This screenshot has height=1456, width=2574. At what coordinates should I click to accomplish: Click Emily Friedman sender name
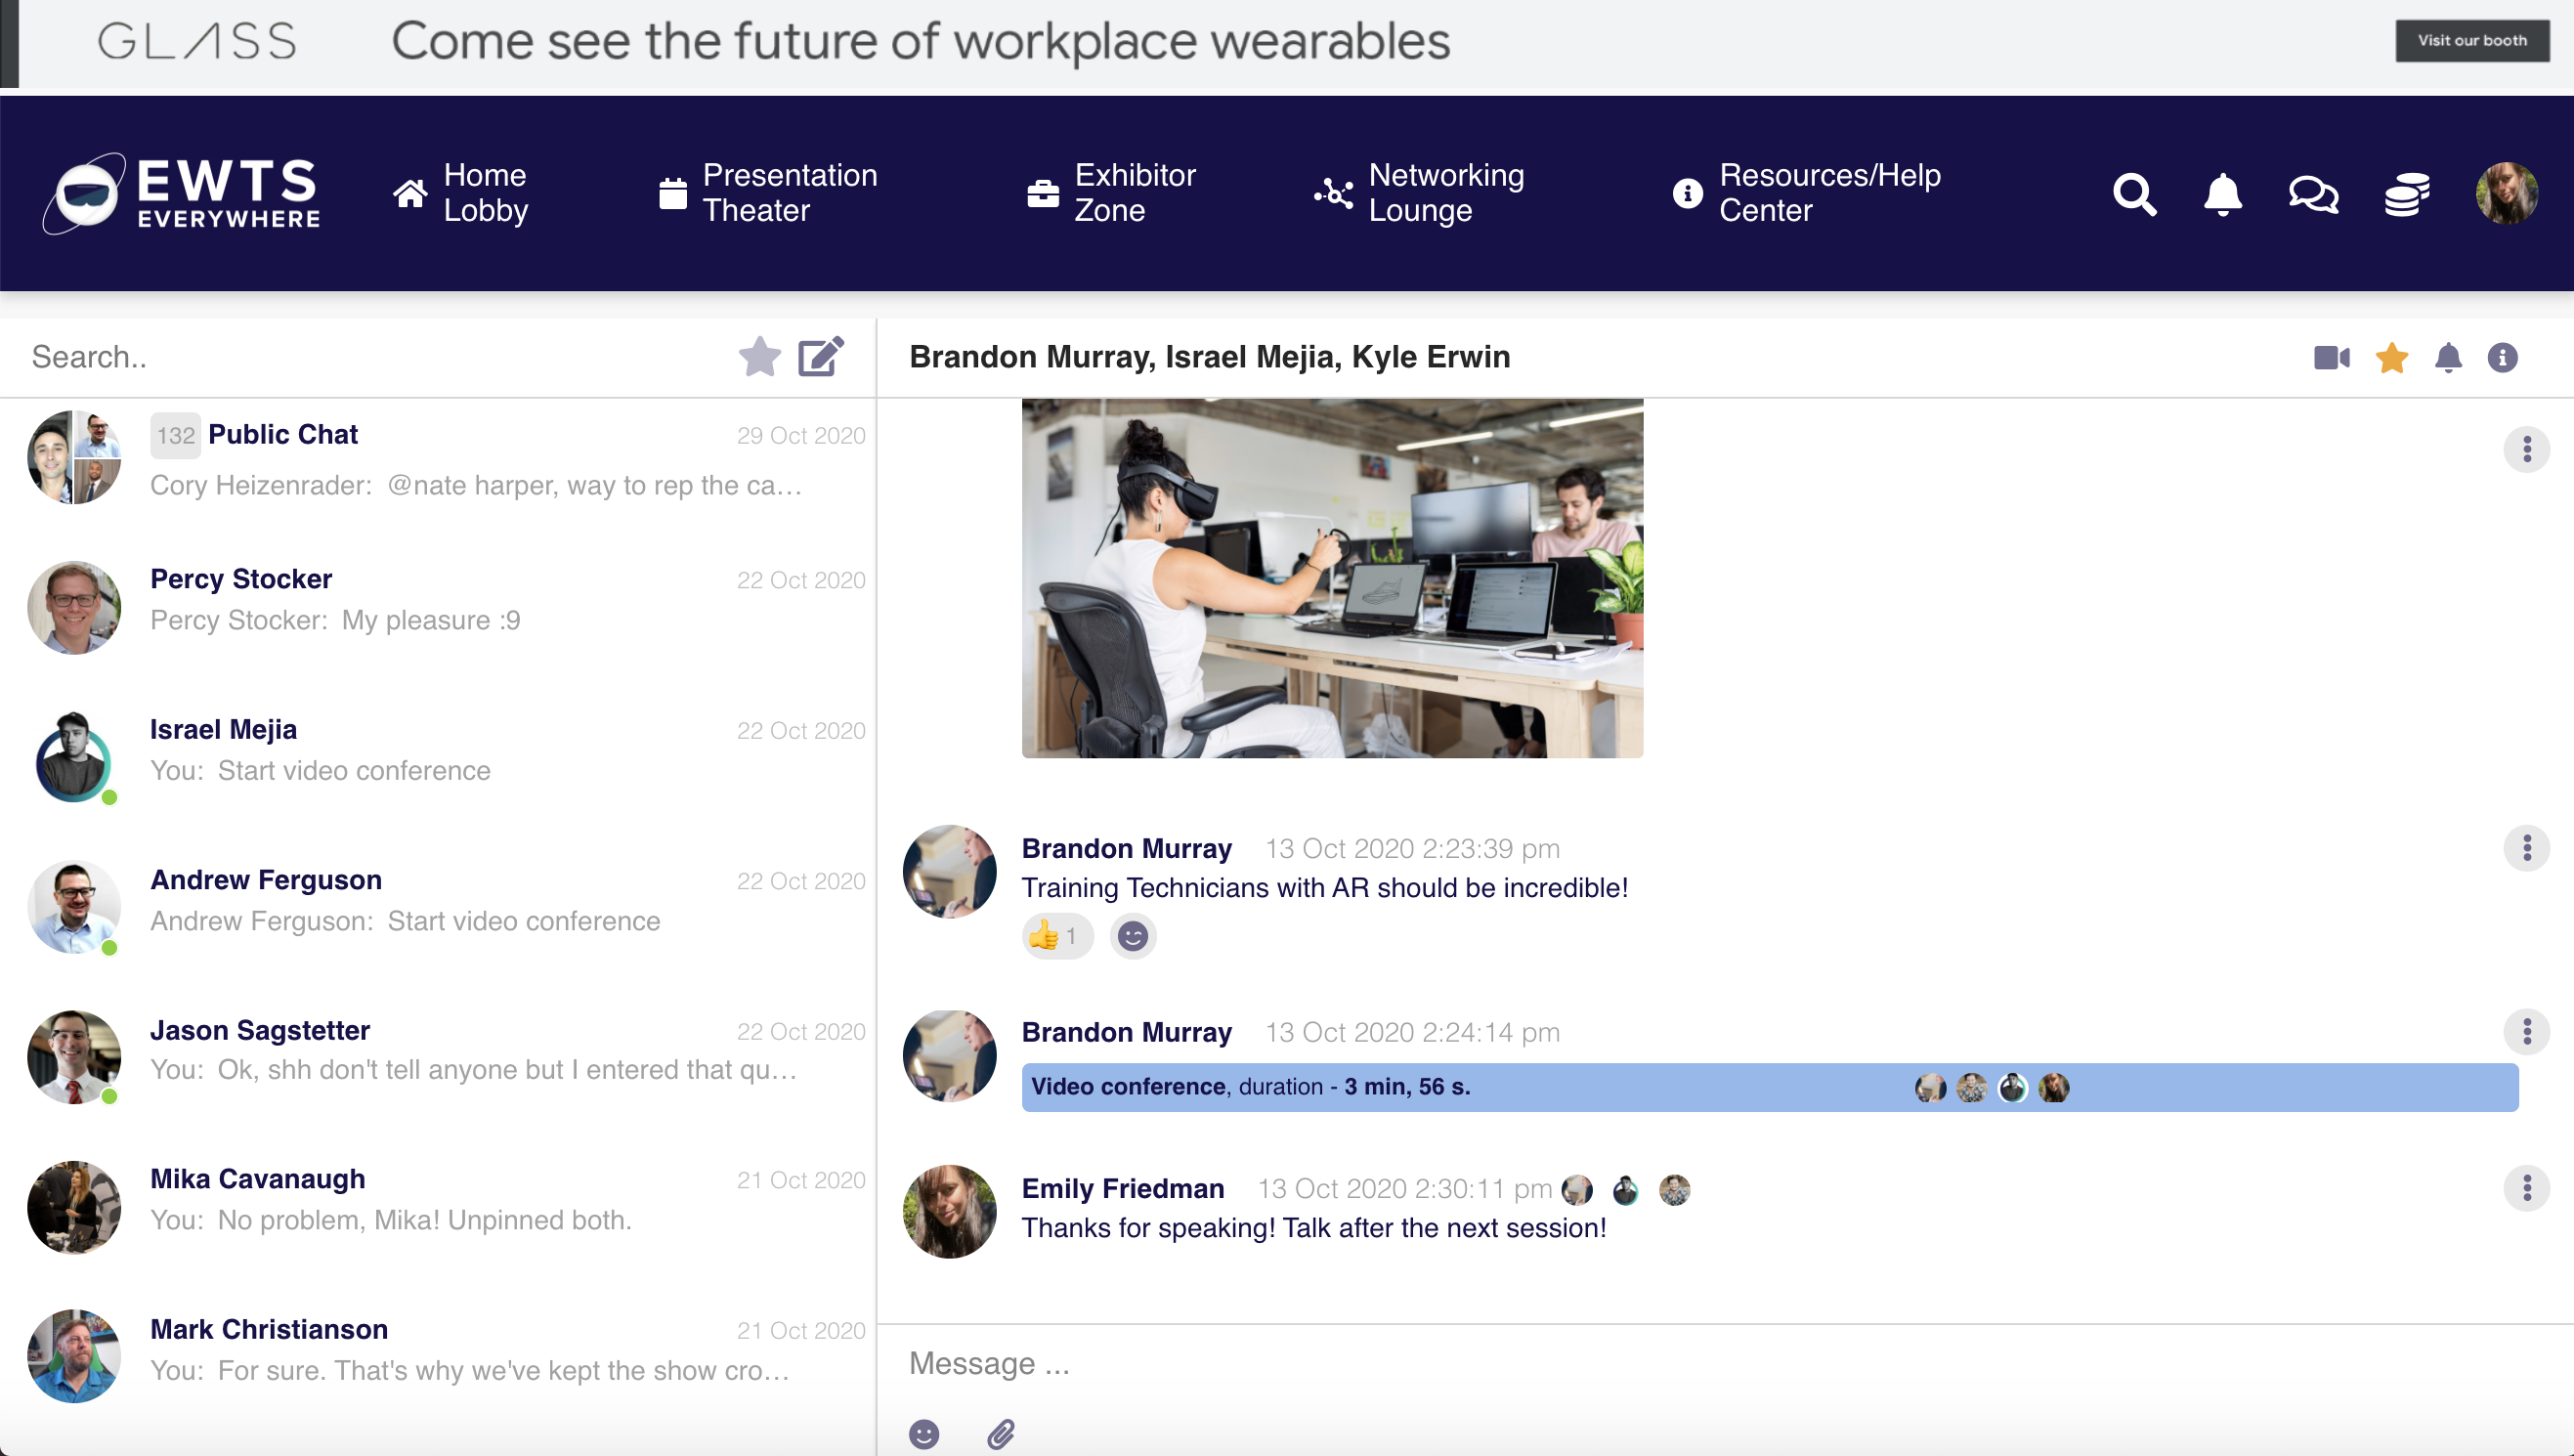1122,1188
